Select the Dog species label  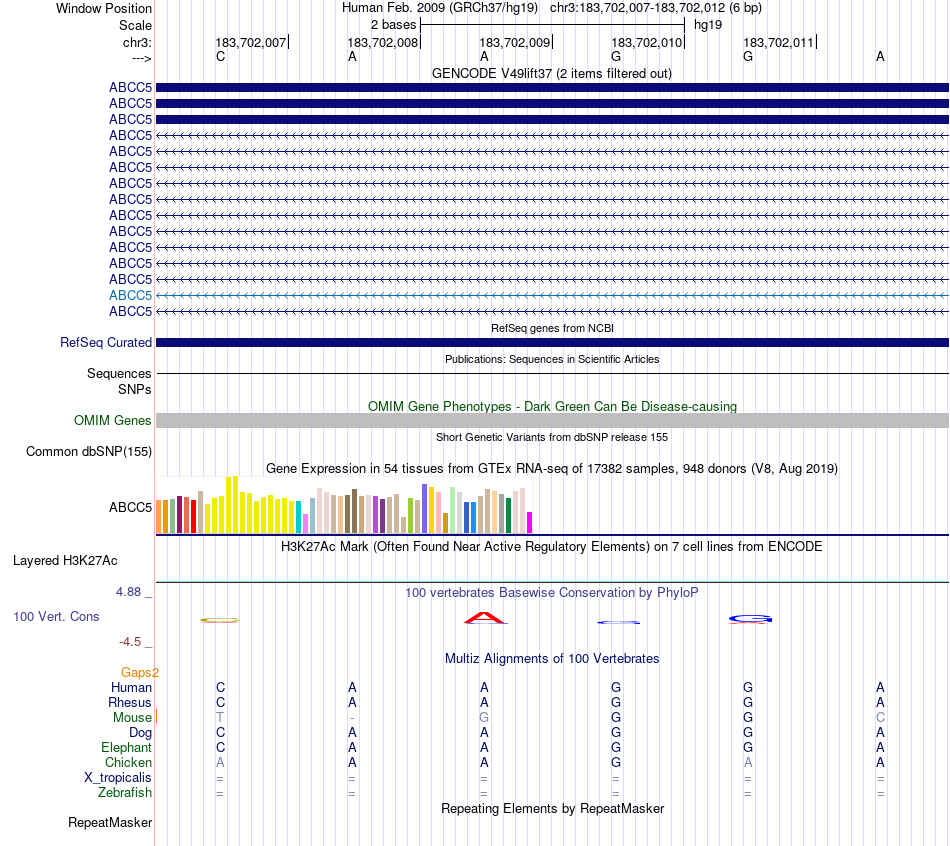[x=140, y=732]
